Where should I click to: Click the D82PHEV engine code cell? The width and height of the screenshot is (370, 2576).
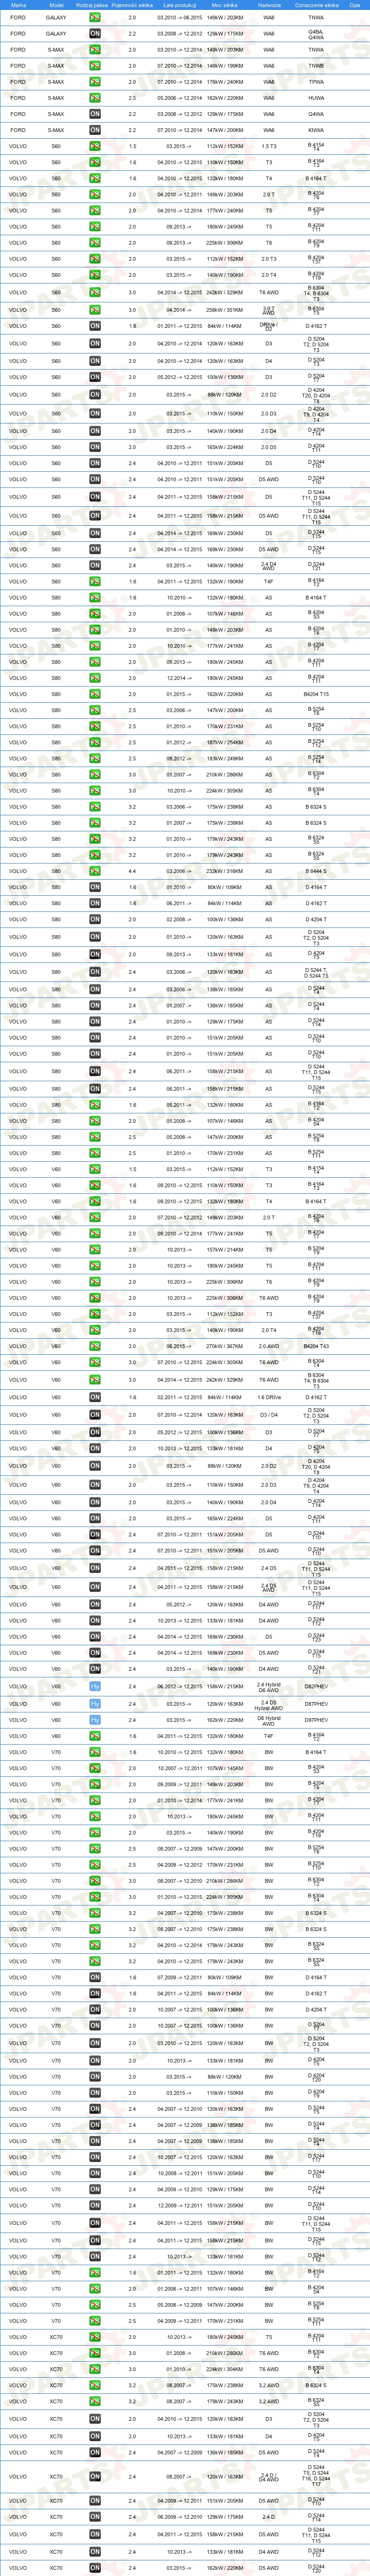click(316, 1686)
